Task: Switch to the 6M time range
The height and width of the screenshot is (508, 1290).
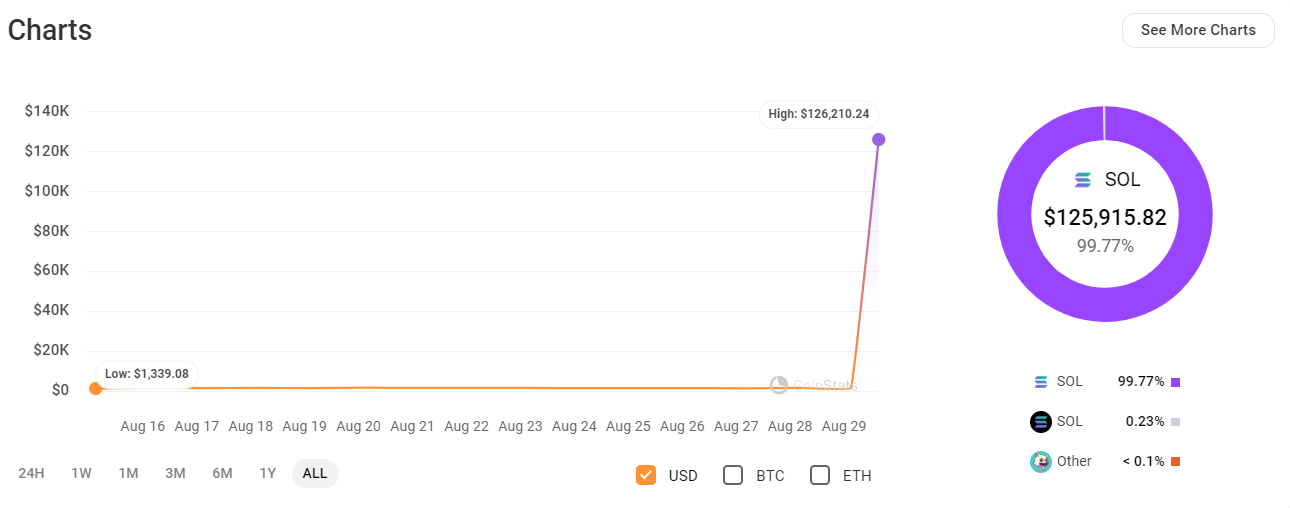Action: tap(222, 474)
